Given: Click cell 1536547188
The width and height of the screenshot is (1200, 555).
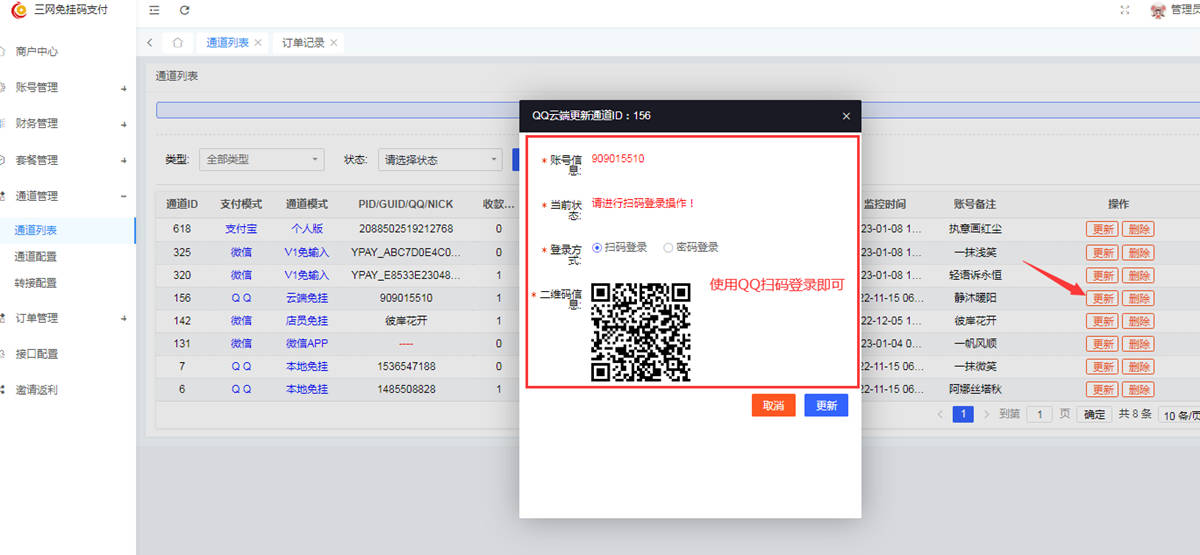Looking at the screenshot, I should coord(406,367).
